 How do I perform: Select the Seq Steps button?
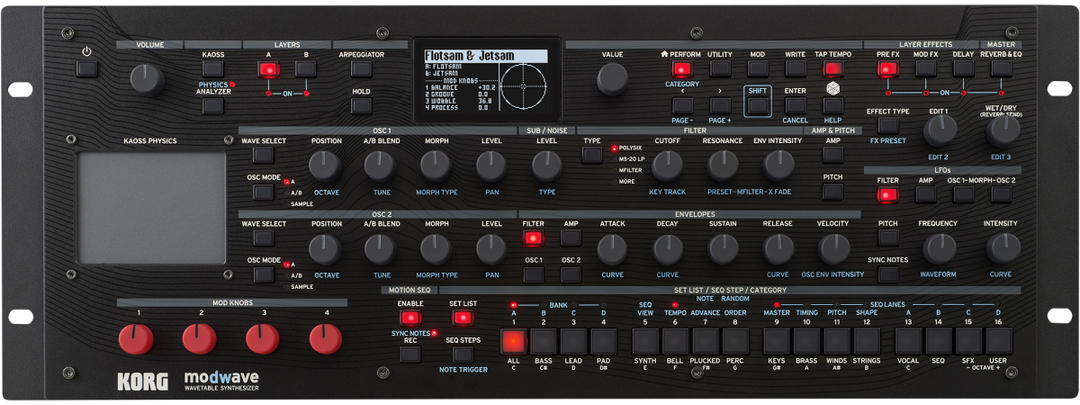[463, 354]
